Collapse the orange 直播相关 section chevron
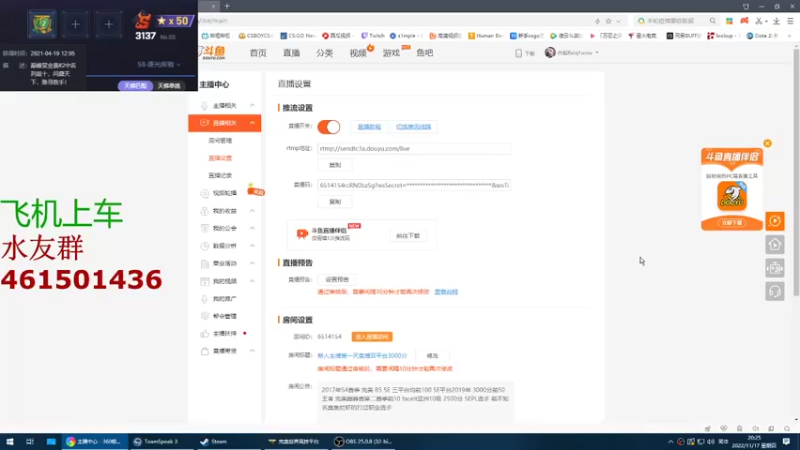The width and height of the screenshot is (800, 450). pos(252,123)
